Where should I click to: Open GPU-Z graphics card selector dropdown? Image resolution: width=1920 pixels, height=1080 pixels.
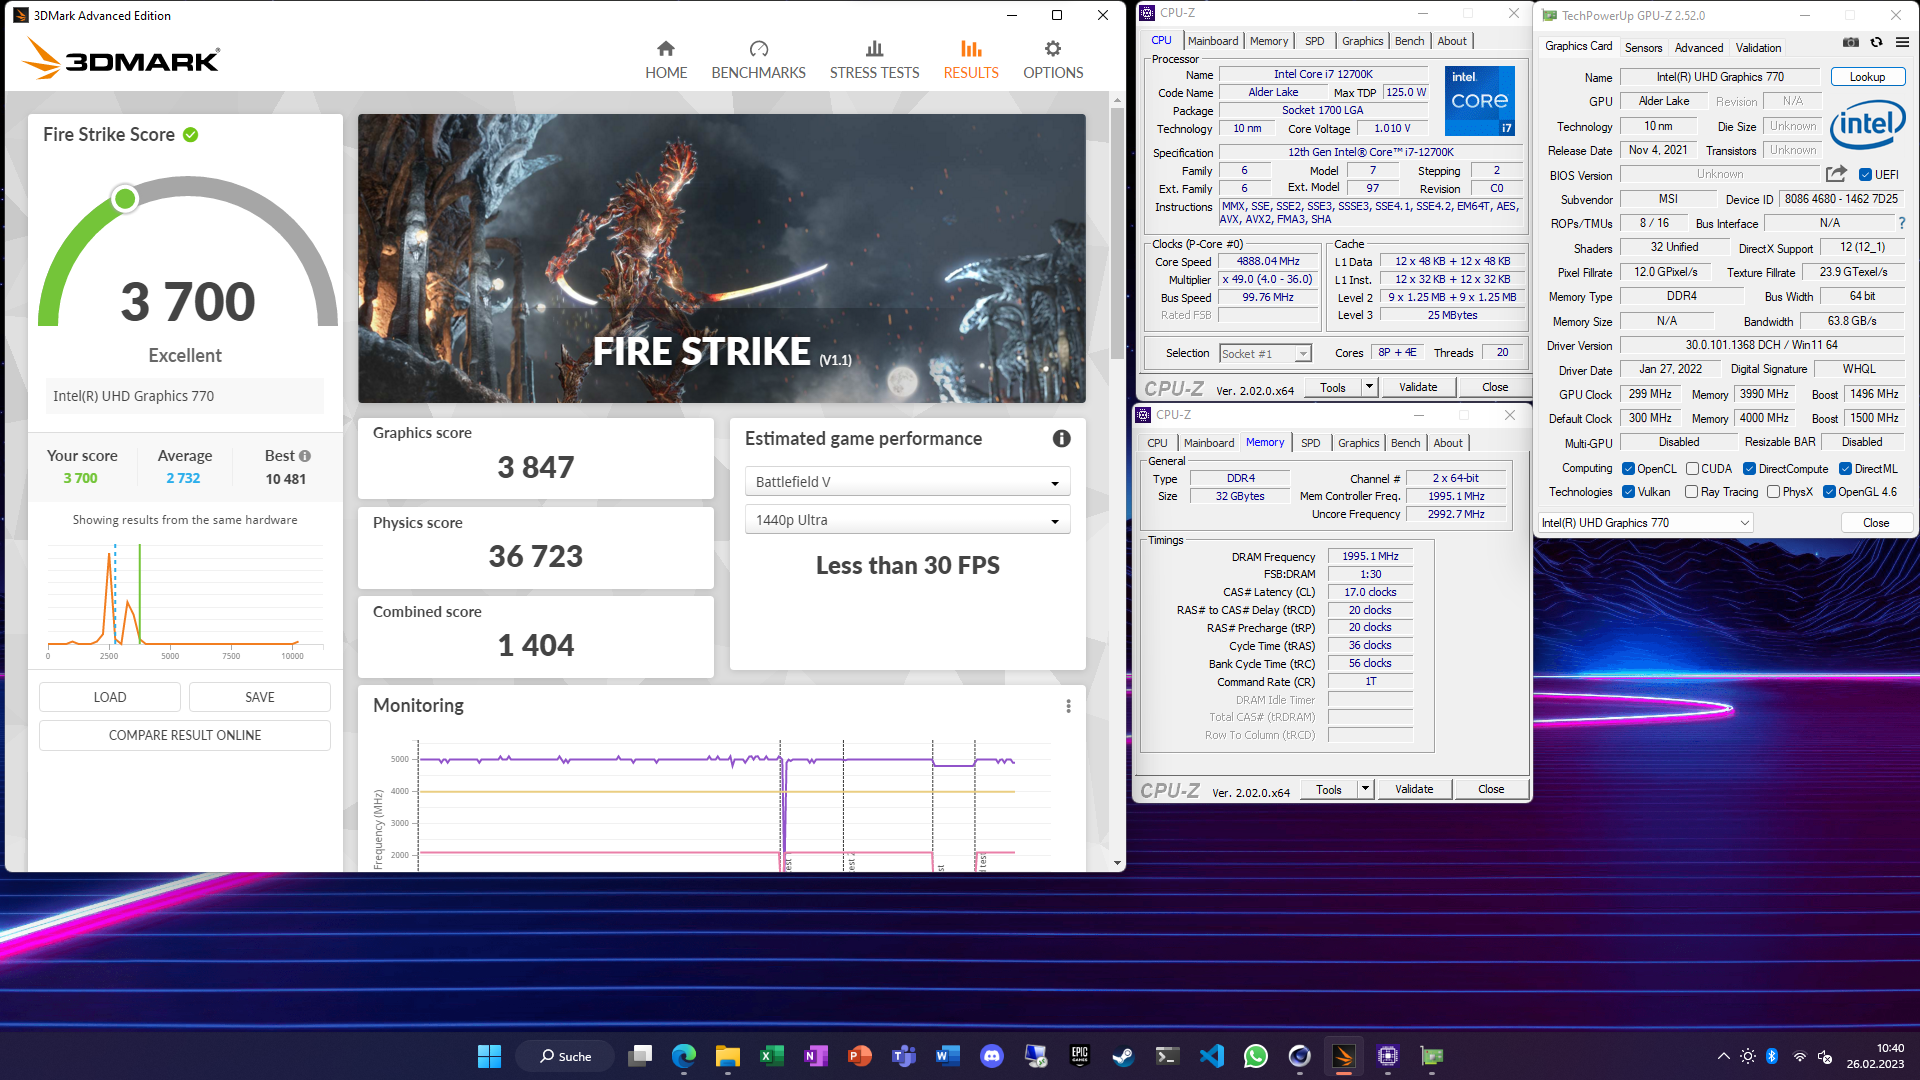click(x=1644, y=523)
